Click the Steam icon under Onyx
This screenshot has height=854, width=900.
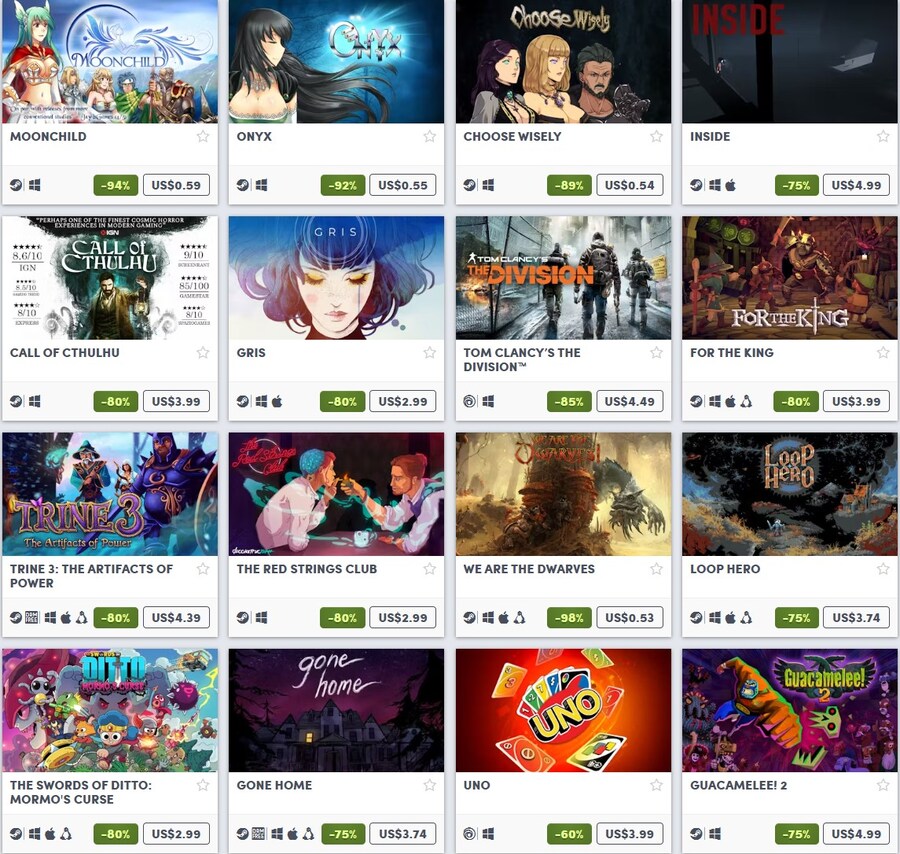click(x=243, y=185)
